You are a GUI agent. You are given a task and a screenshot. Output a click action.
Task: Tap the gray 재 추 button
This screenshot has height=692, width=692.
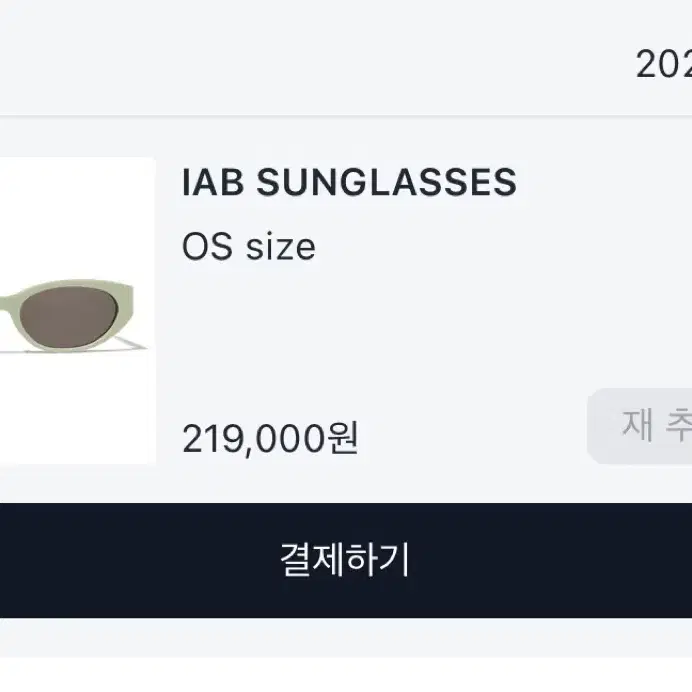(x=640, y=426)
